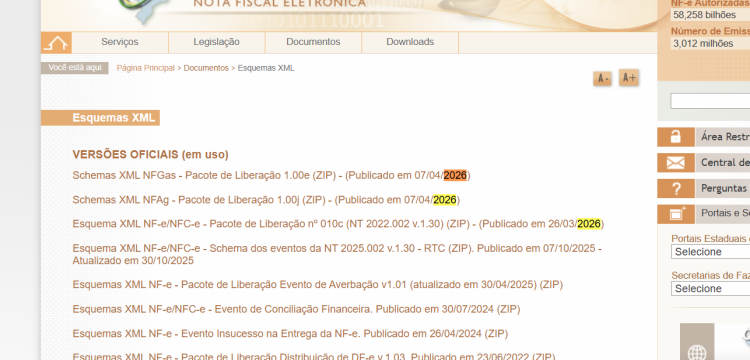Download Schemas XML NFAg Pacote 1.00j
This screenshot has height=360, width=750.
266,200
